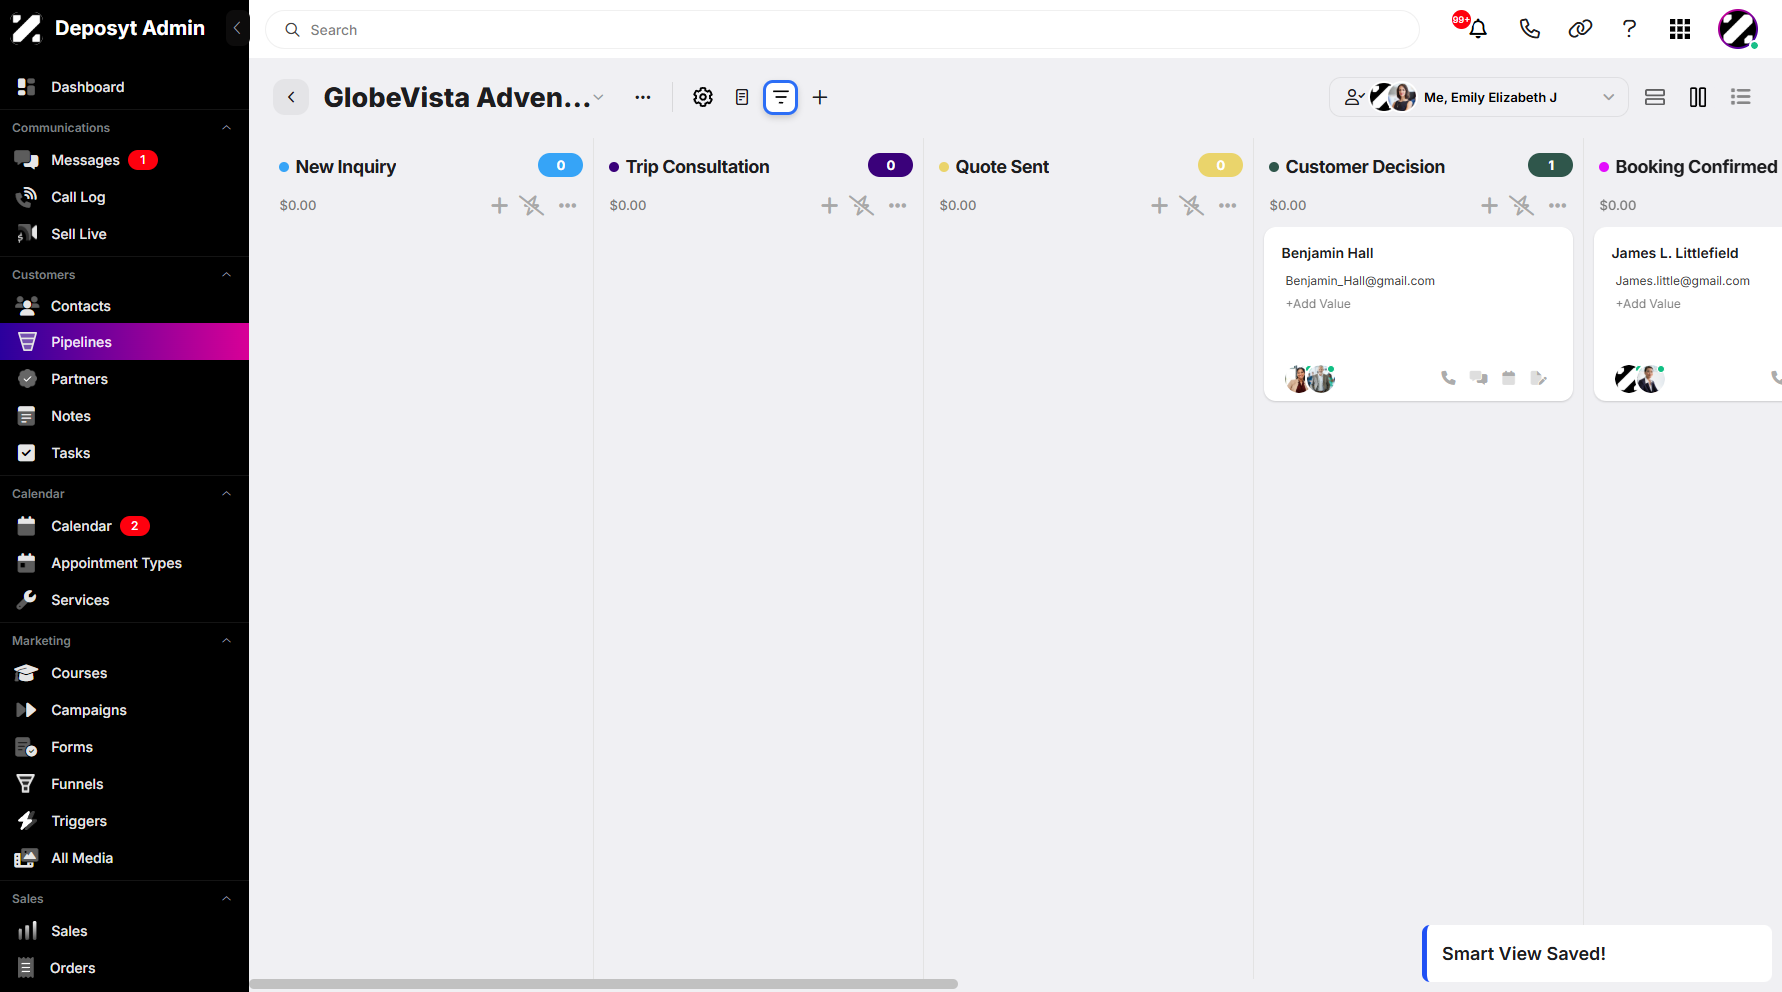Viewport: 1782px width, 992px height.
Task: Click automation bolt icon in Customer Decision
Action: tap(1521, 205)
